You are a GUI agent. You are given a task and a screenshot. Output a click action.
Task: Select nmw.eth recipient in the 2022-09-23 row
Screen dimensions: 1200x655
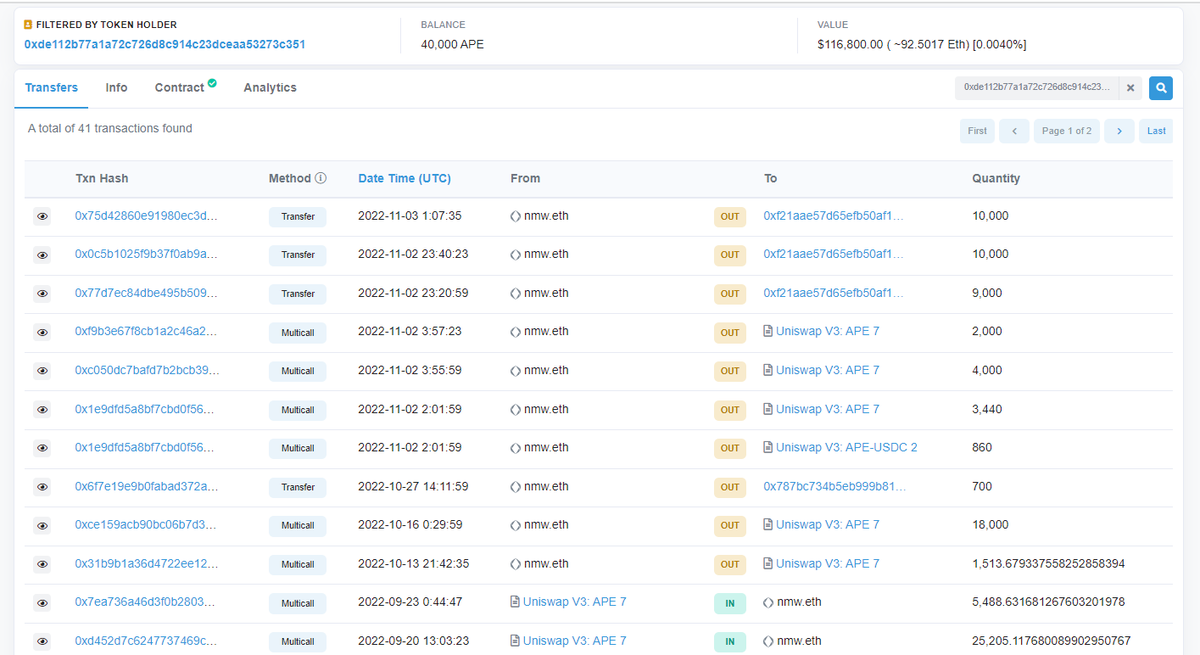[799, 602]
